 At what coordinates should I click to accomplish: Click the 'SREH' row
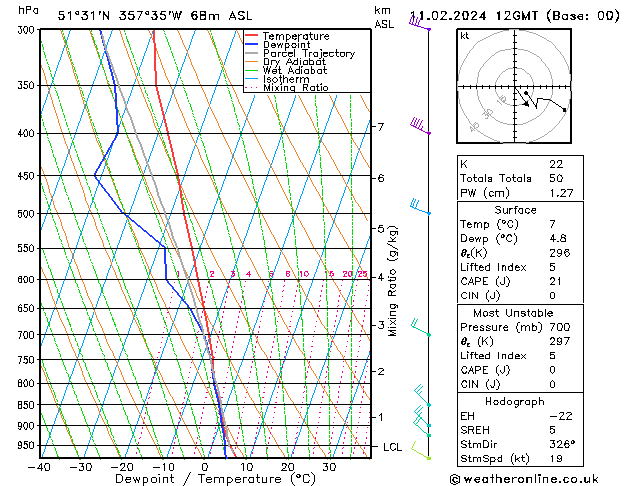pos(520,430)
